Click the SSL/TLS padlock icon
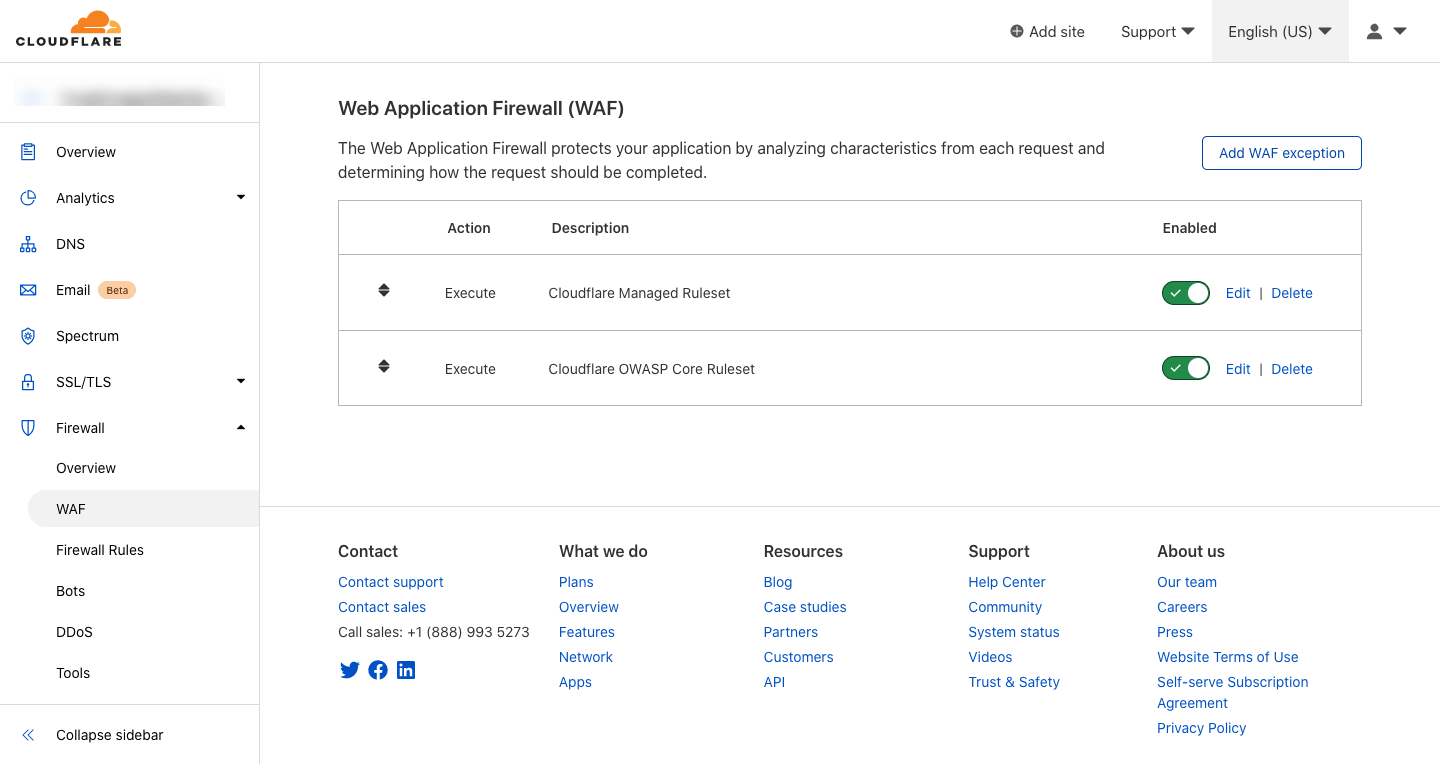1440x764 pixels. click(x=28, y=382)
